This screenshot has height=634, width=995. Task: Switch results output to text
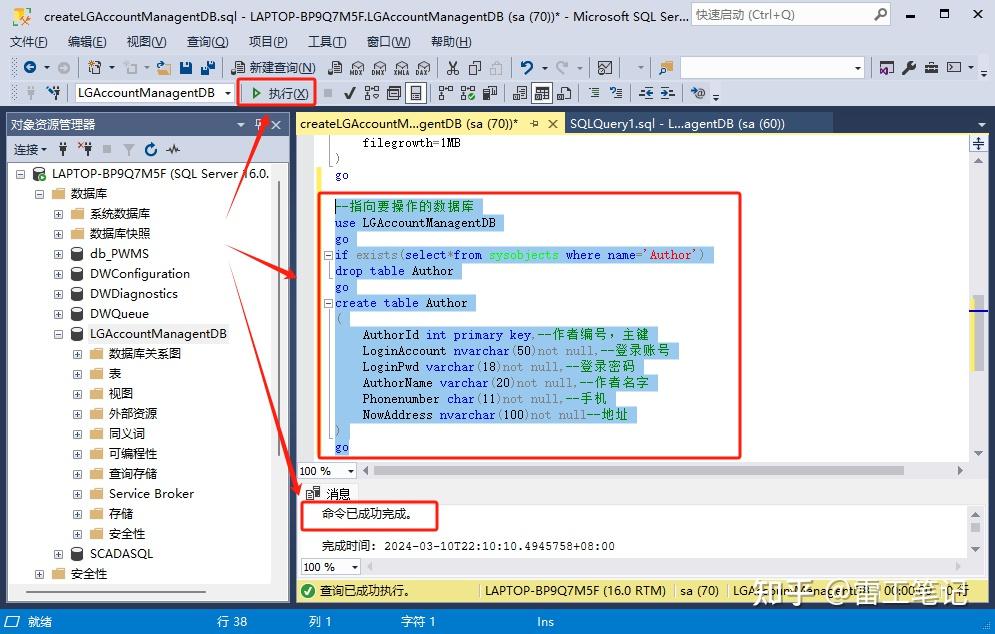[520, 93]
